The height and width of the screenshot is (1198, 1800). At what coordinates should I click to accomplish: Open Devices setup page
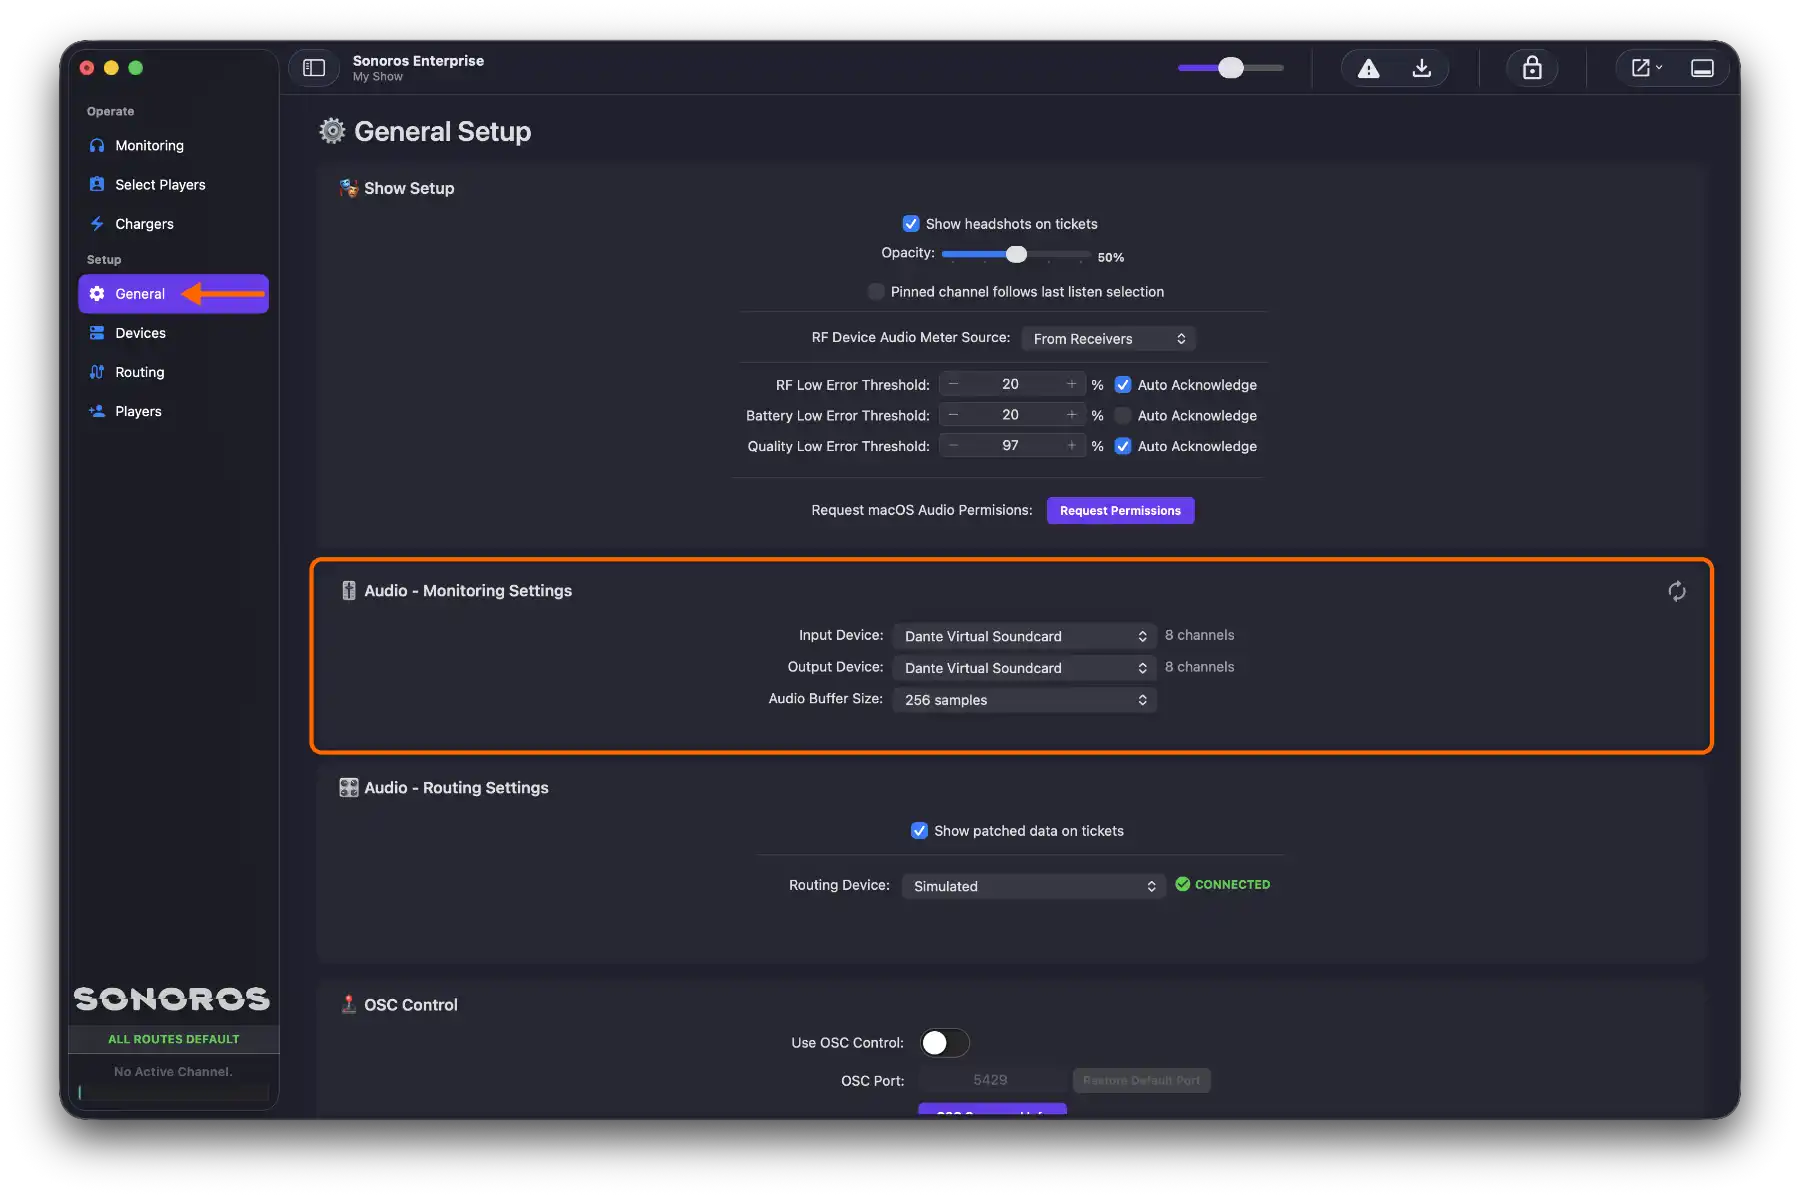point(173,333)
